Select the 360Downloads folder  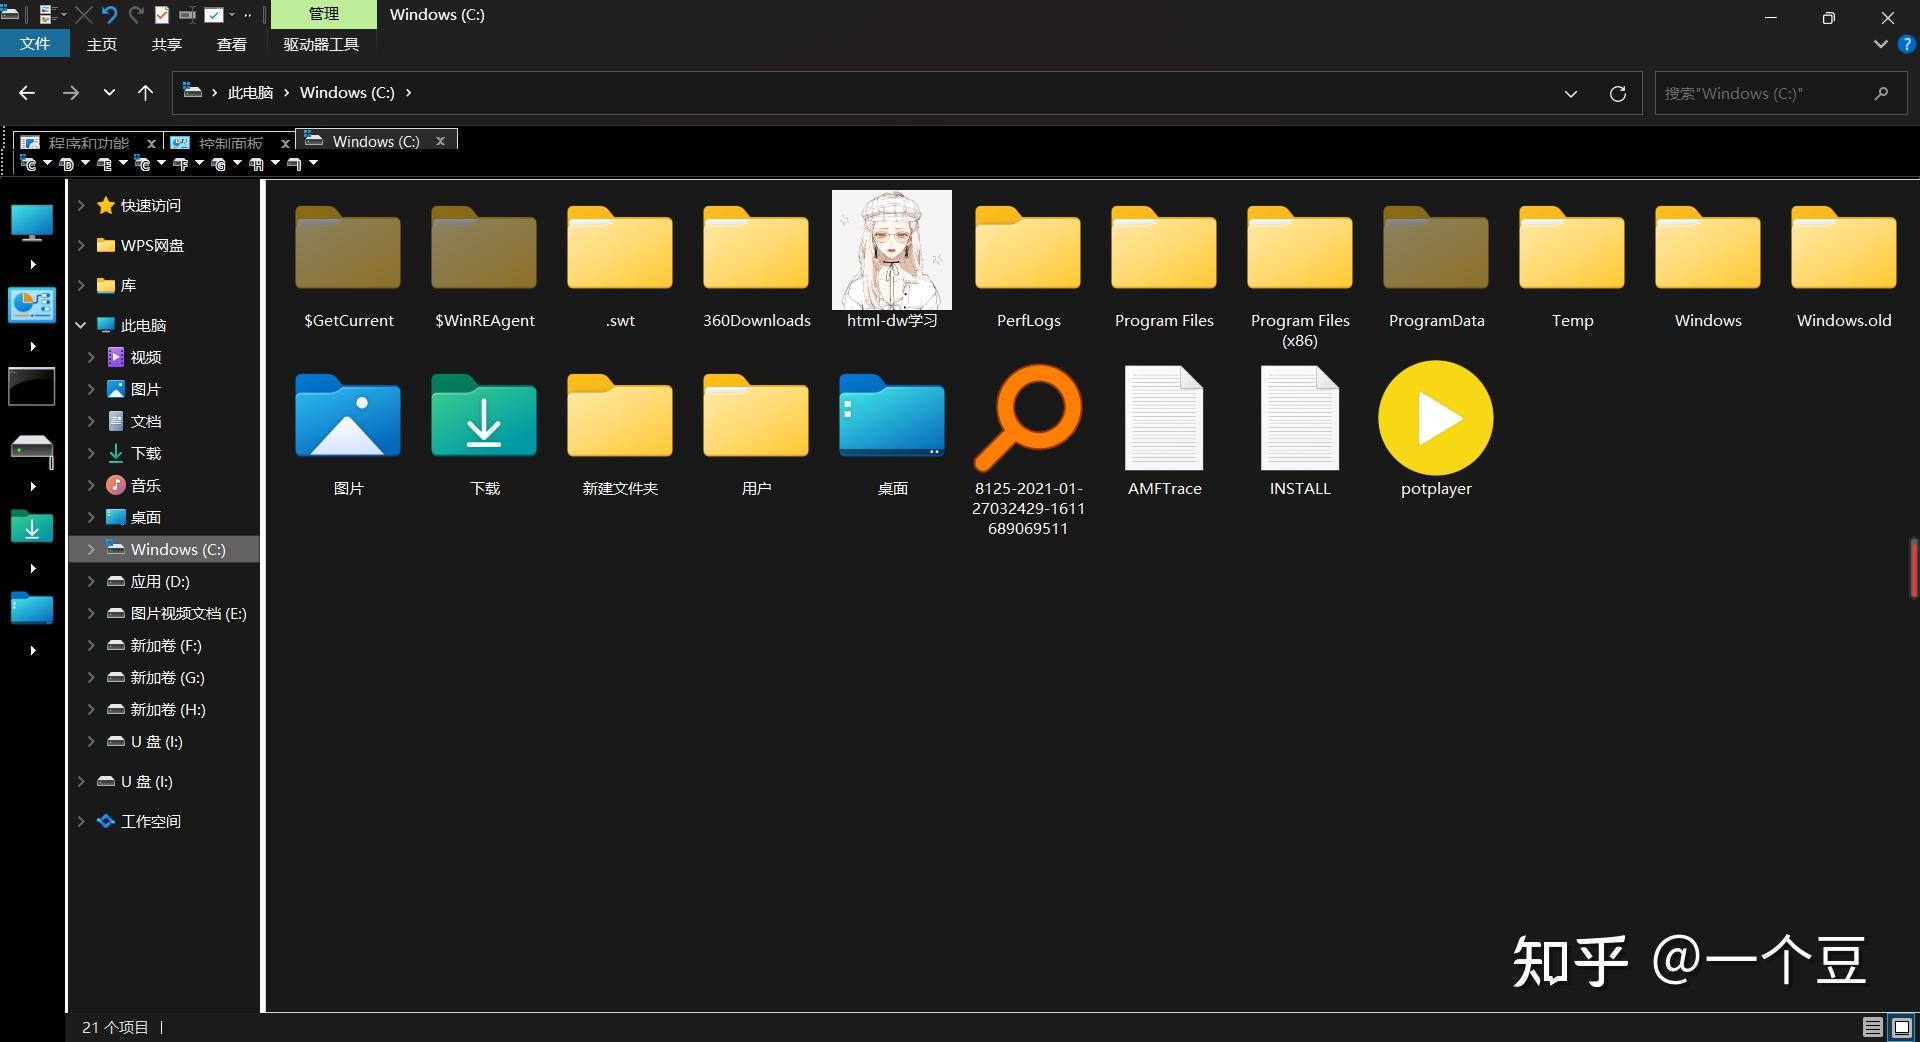coord(756,262)
